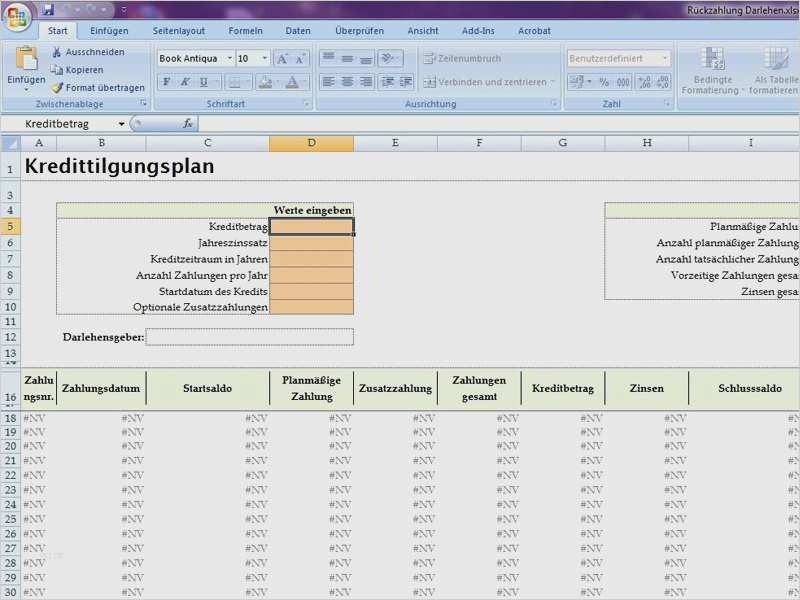Select the Kreditbetrag input cell D5

[x=311, y=226]
